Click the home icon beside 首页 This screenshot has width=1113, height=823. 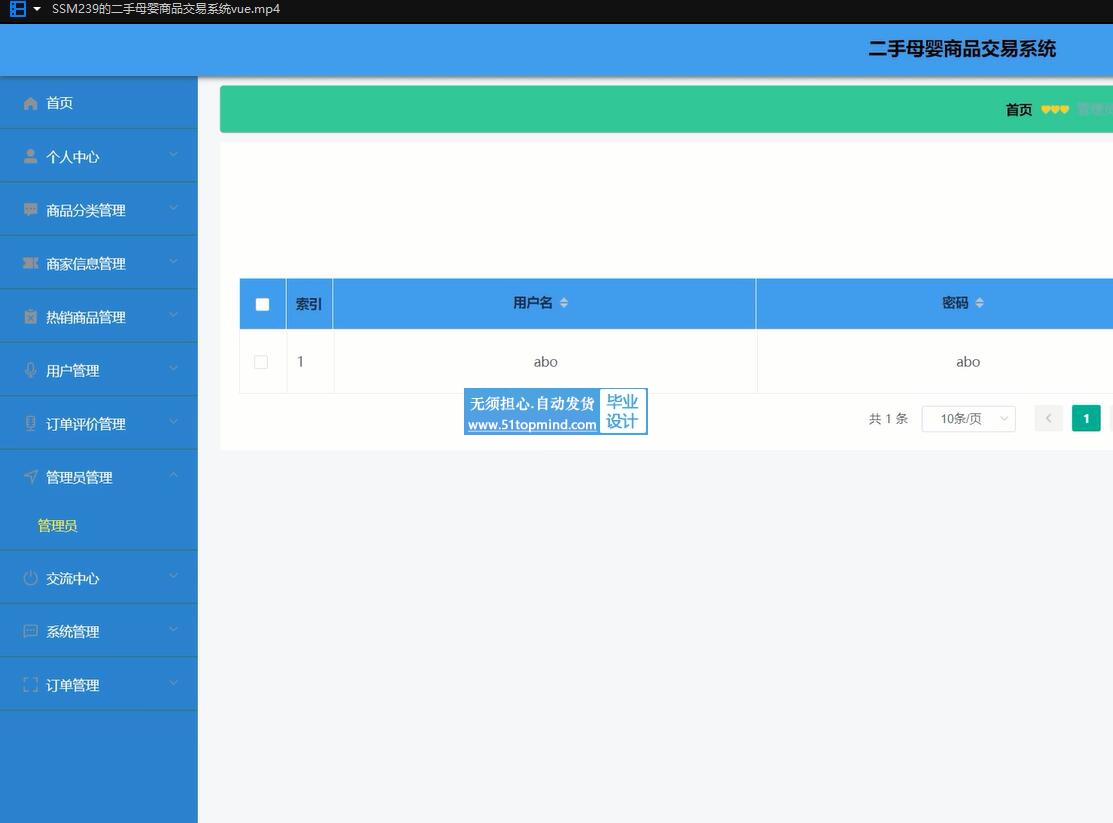(x=31, y=104)
